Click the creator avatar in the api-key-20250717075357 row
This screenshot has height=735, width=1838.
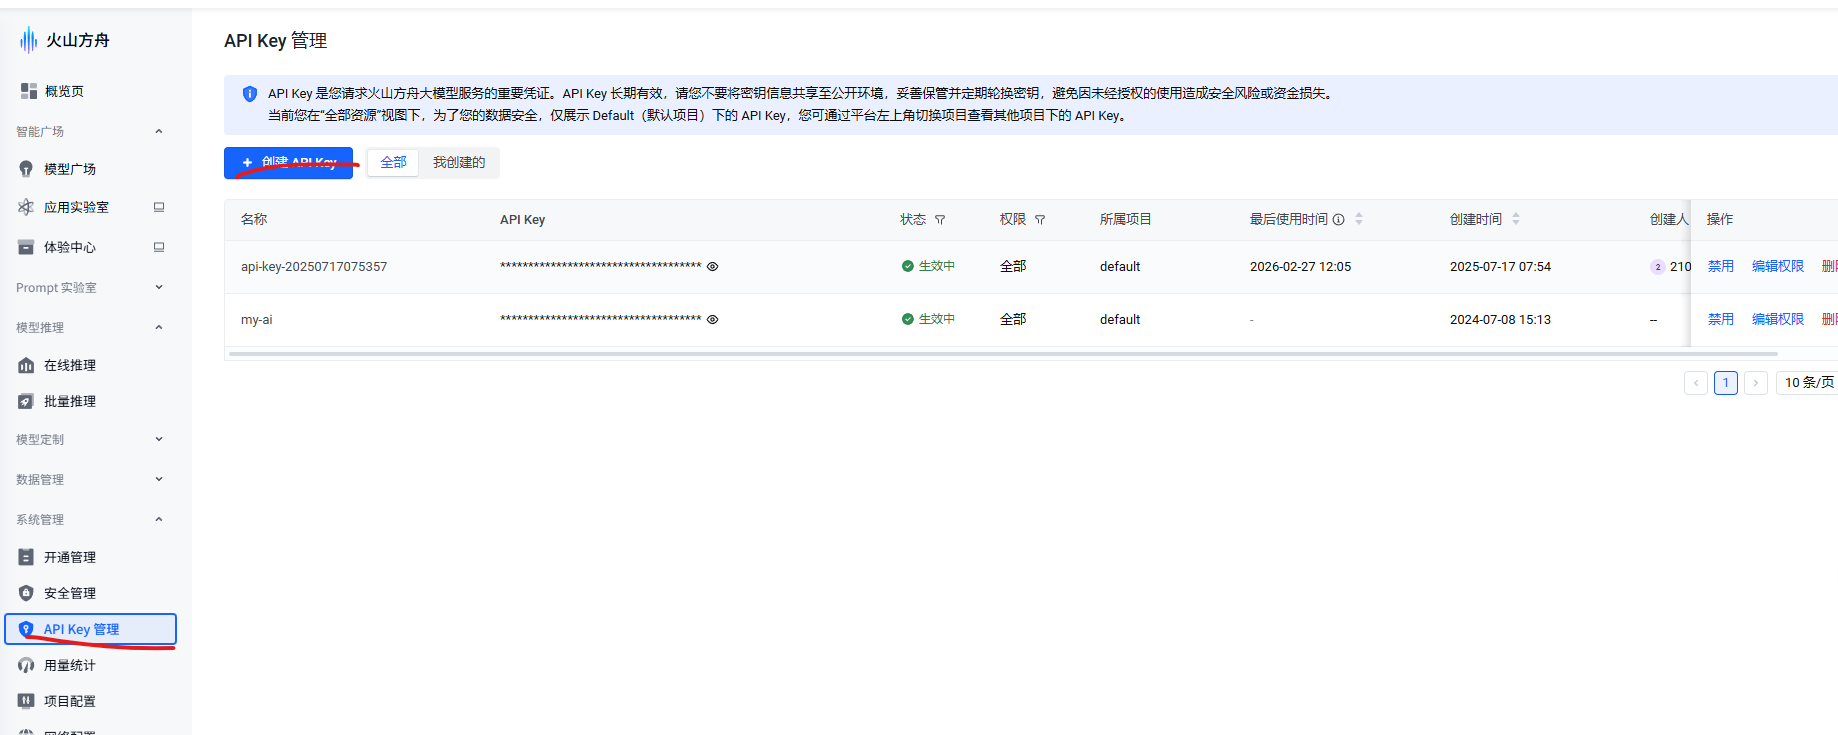tap(1658, 267)
